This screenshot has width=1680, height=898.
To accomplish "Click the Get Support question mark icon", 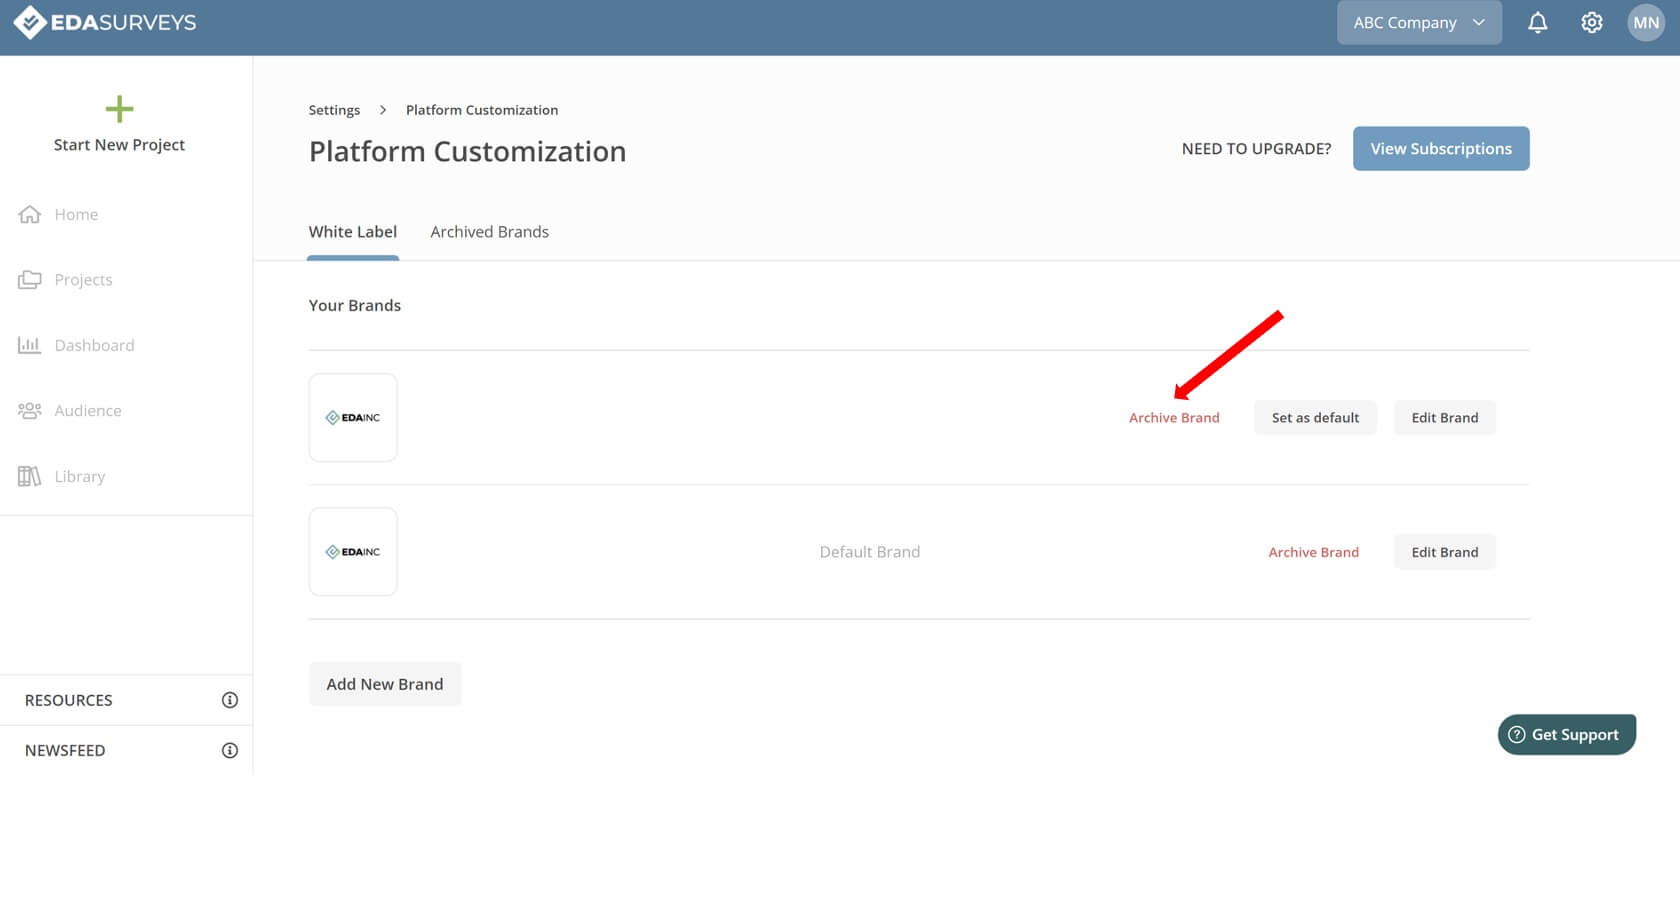I will pyautogui.click(x=1516, y=734).
